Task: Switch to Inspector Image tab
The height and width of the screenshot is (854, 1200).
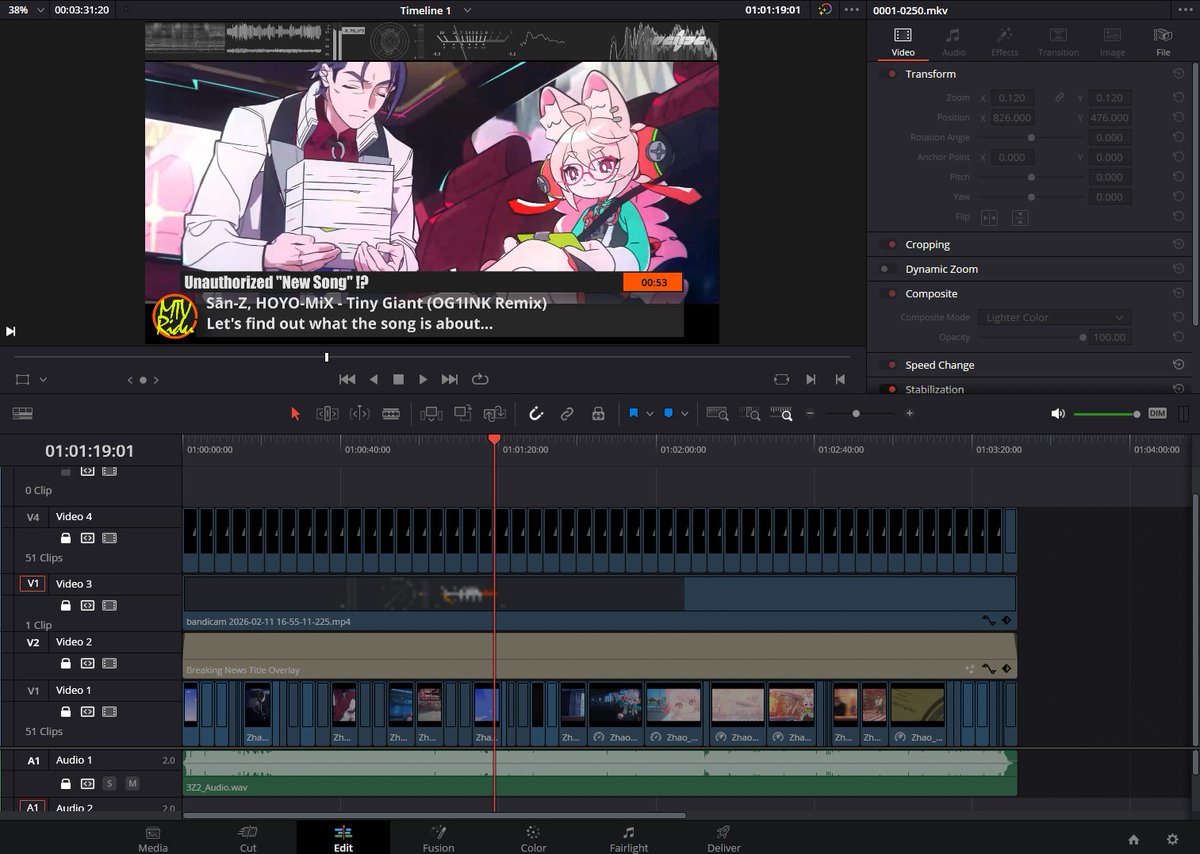Action: (x=1112, y=42)
